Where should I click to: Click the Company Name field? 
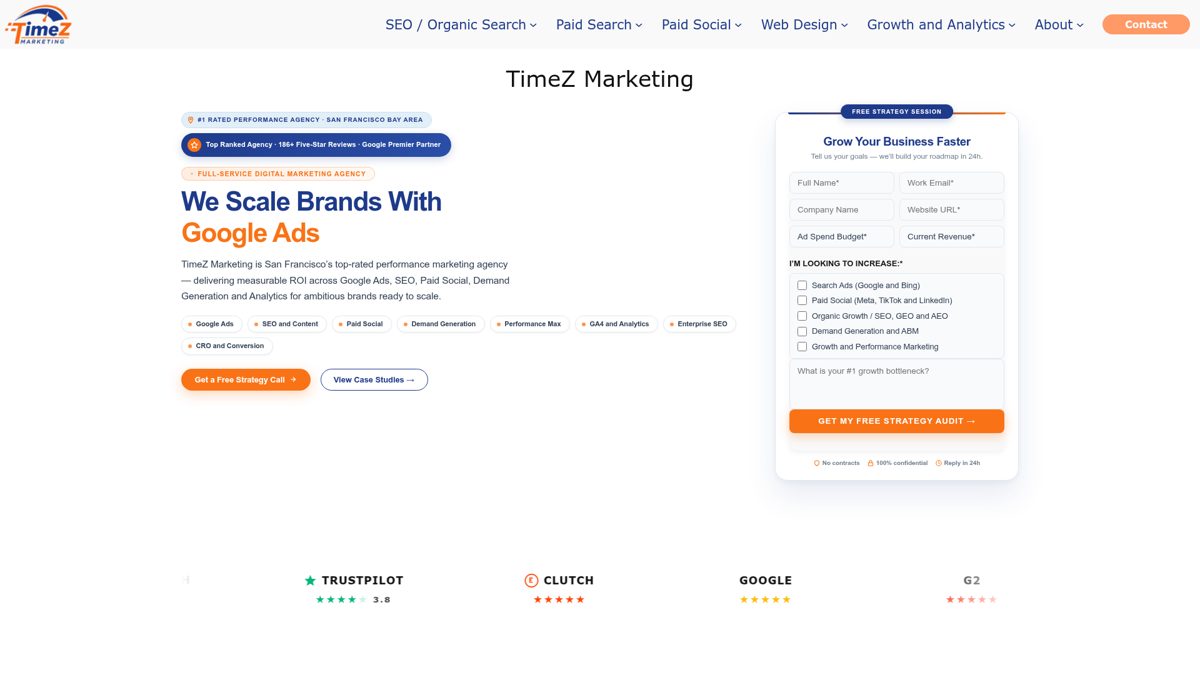[x=842, y=210]
